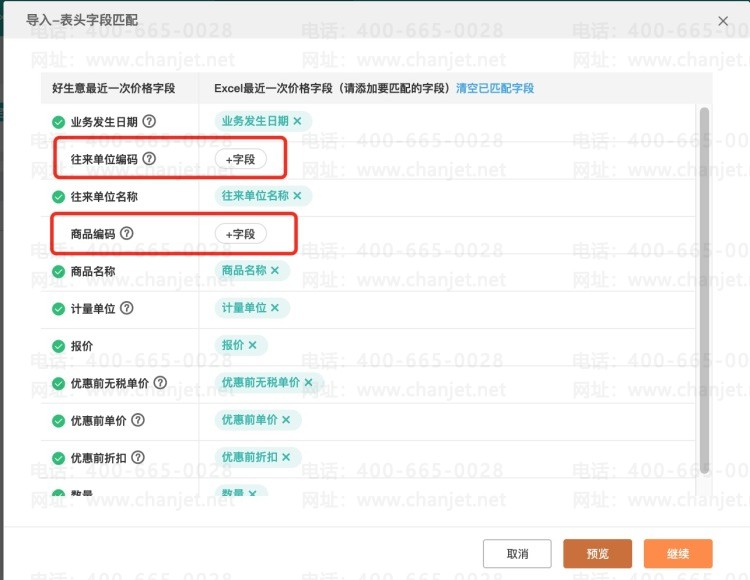Open help icon next to 业务发生日期

149,121
